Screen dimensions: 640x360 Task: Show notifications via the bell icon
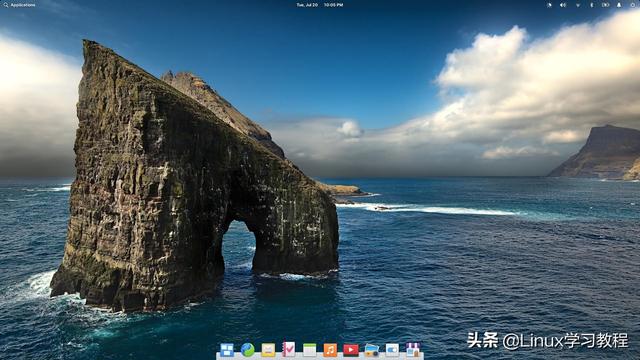coord(619,5)
